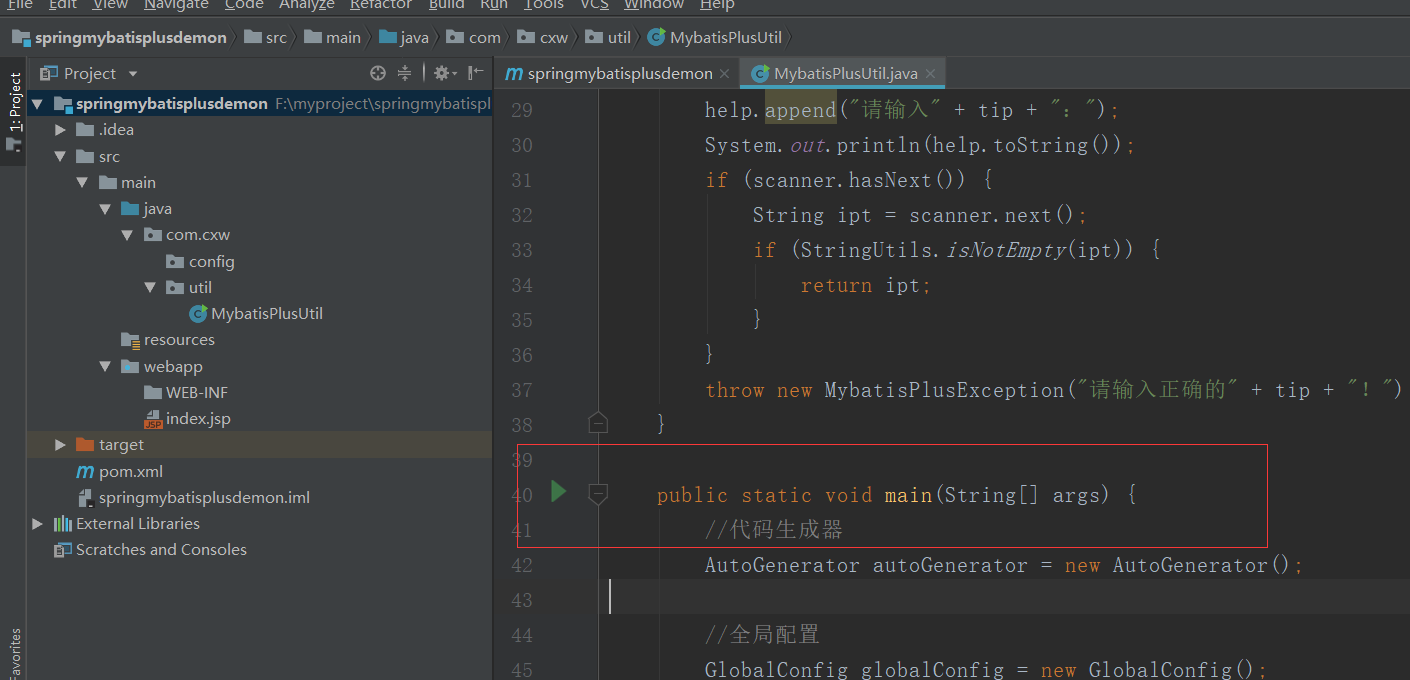The width and height of the screenshot is (1410, 680).
Task: Select springmybatisplusdemon.iml in project tree
Action: pyautogui.click(x=204, y=498)
